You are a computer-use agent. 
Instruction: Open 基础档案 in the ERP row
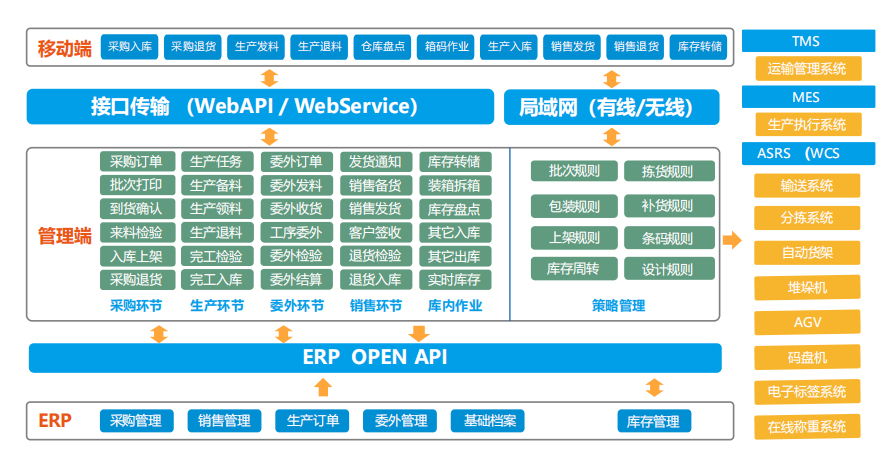490,421
